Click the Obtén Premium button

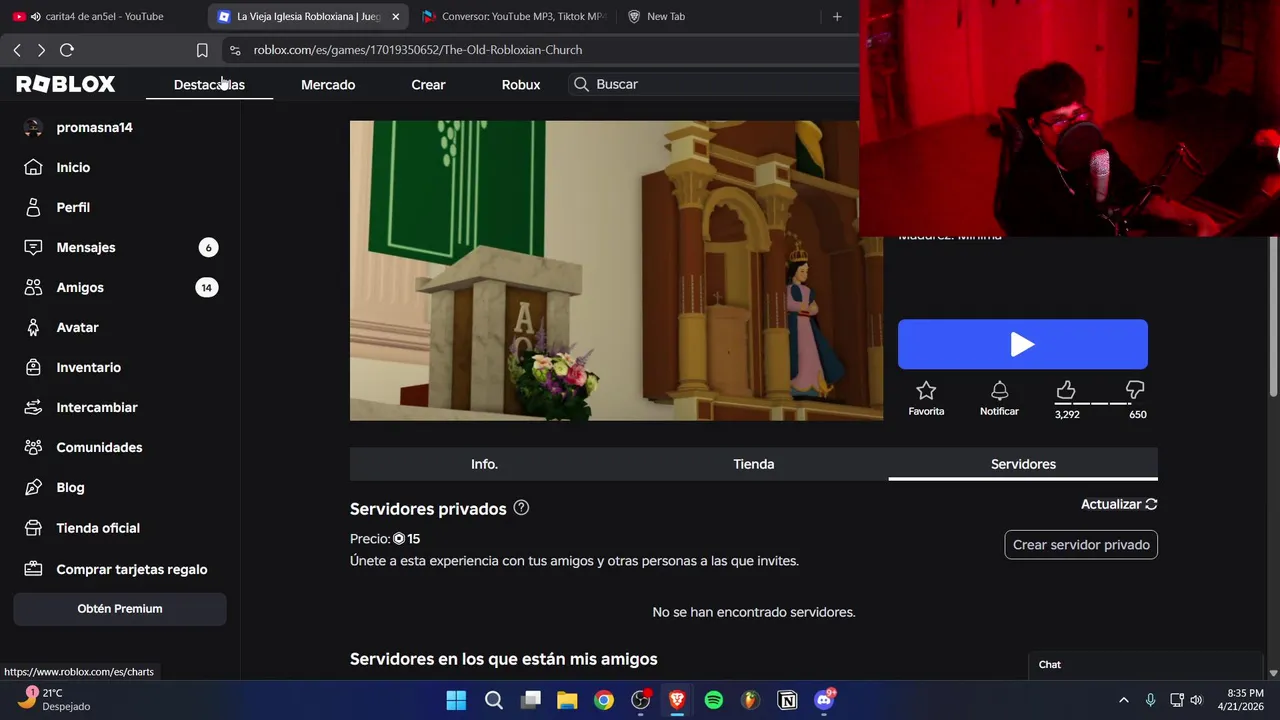click(120, 608)
